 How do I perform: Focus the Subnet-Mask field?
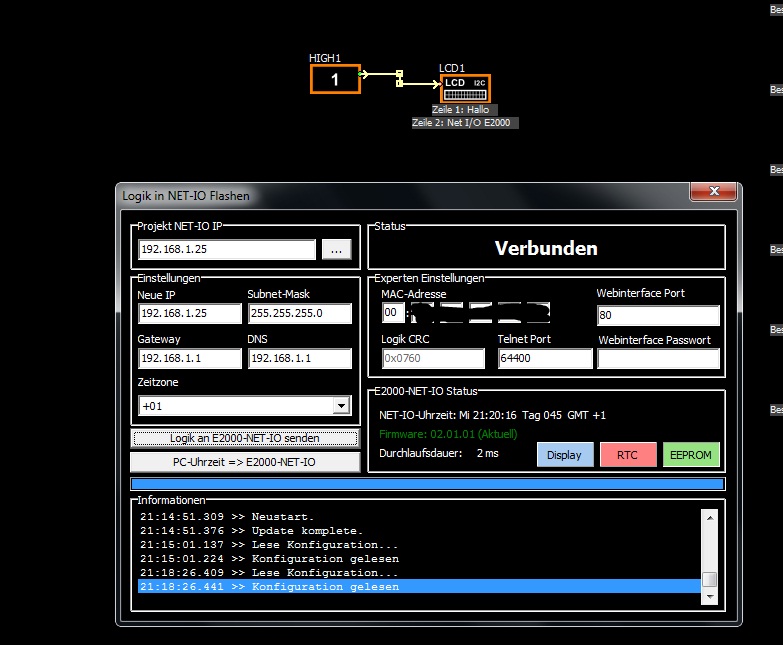299,314
